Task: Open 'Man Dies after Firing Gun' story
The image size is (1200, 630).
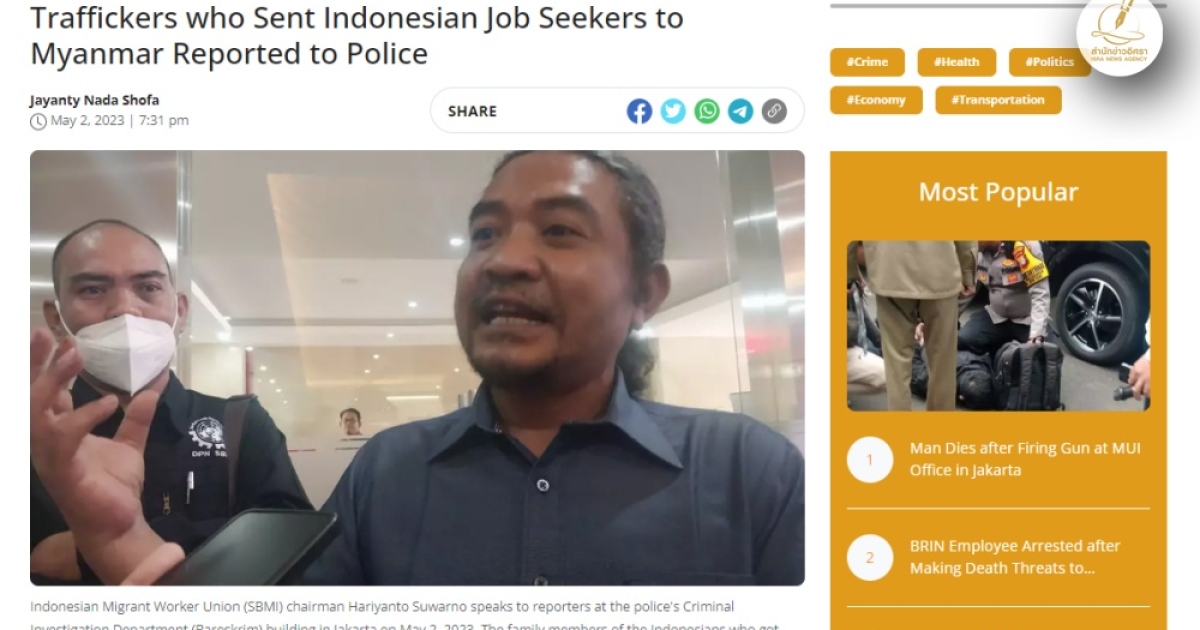Action: tap(1025, 459)
